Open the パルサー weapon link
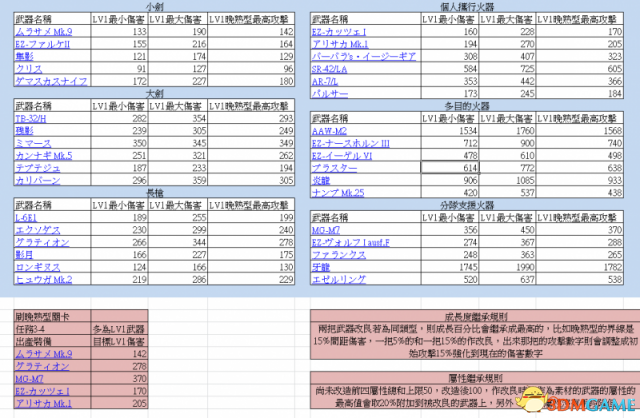The width and height of the screenshot is (640, 418). (x=330, y=93)
